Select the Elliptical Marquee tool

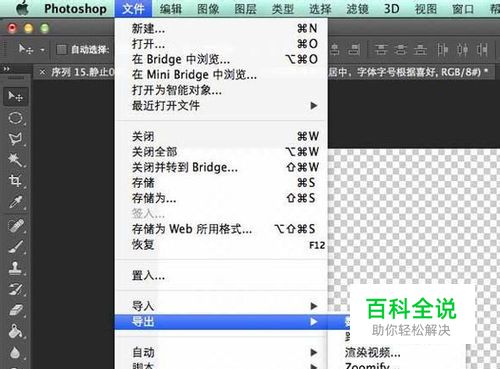(15, 118)
